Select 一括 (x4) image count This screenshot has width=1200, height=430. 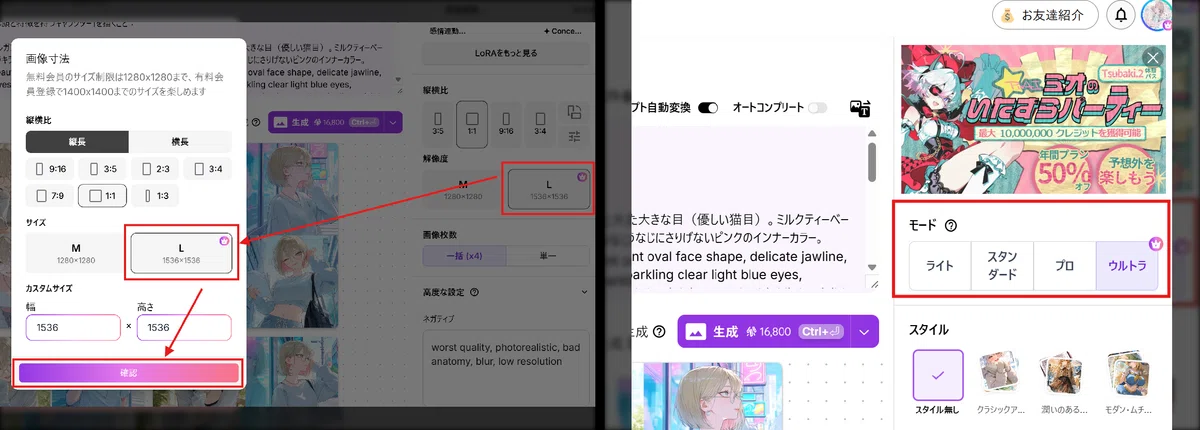pos(465,255)
